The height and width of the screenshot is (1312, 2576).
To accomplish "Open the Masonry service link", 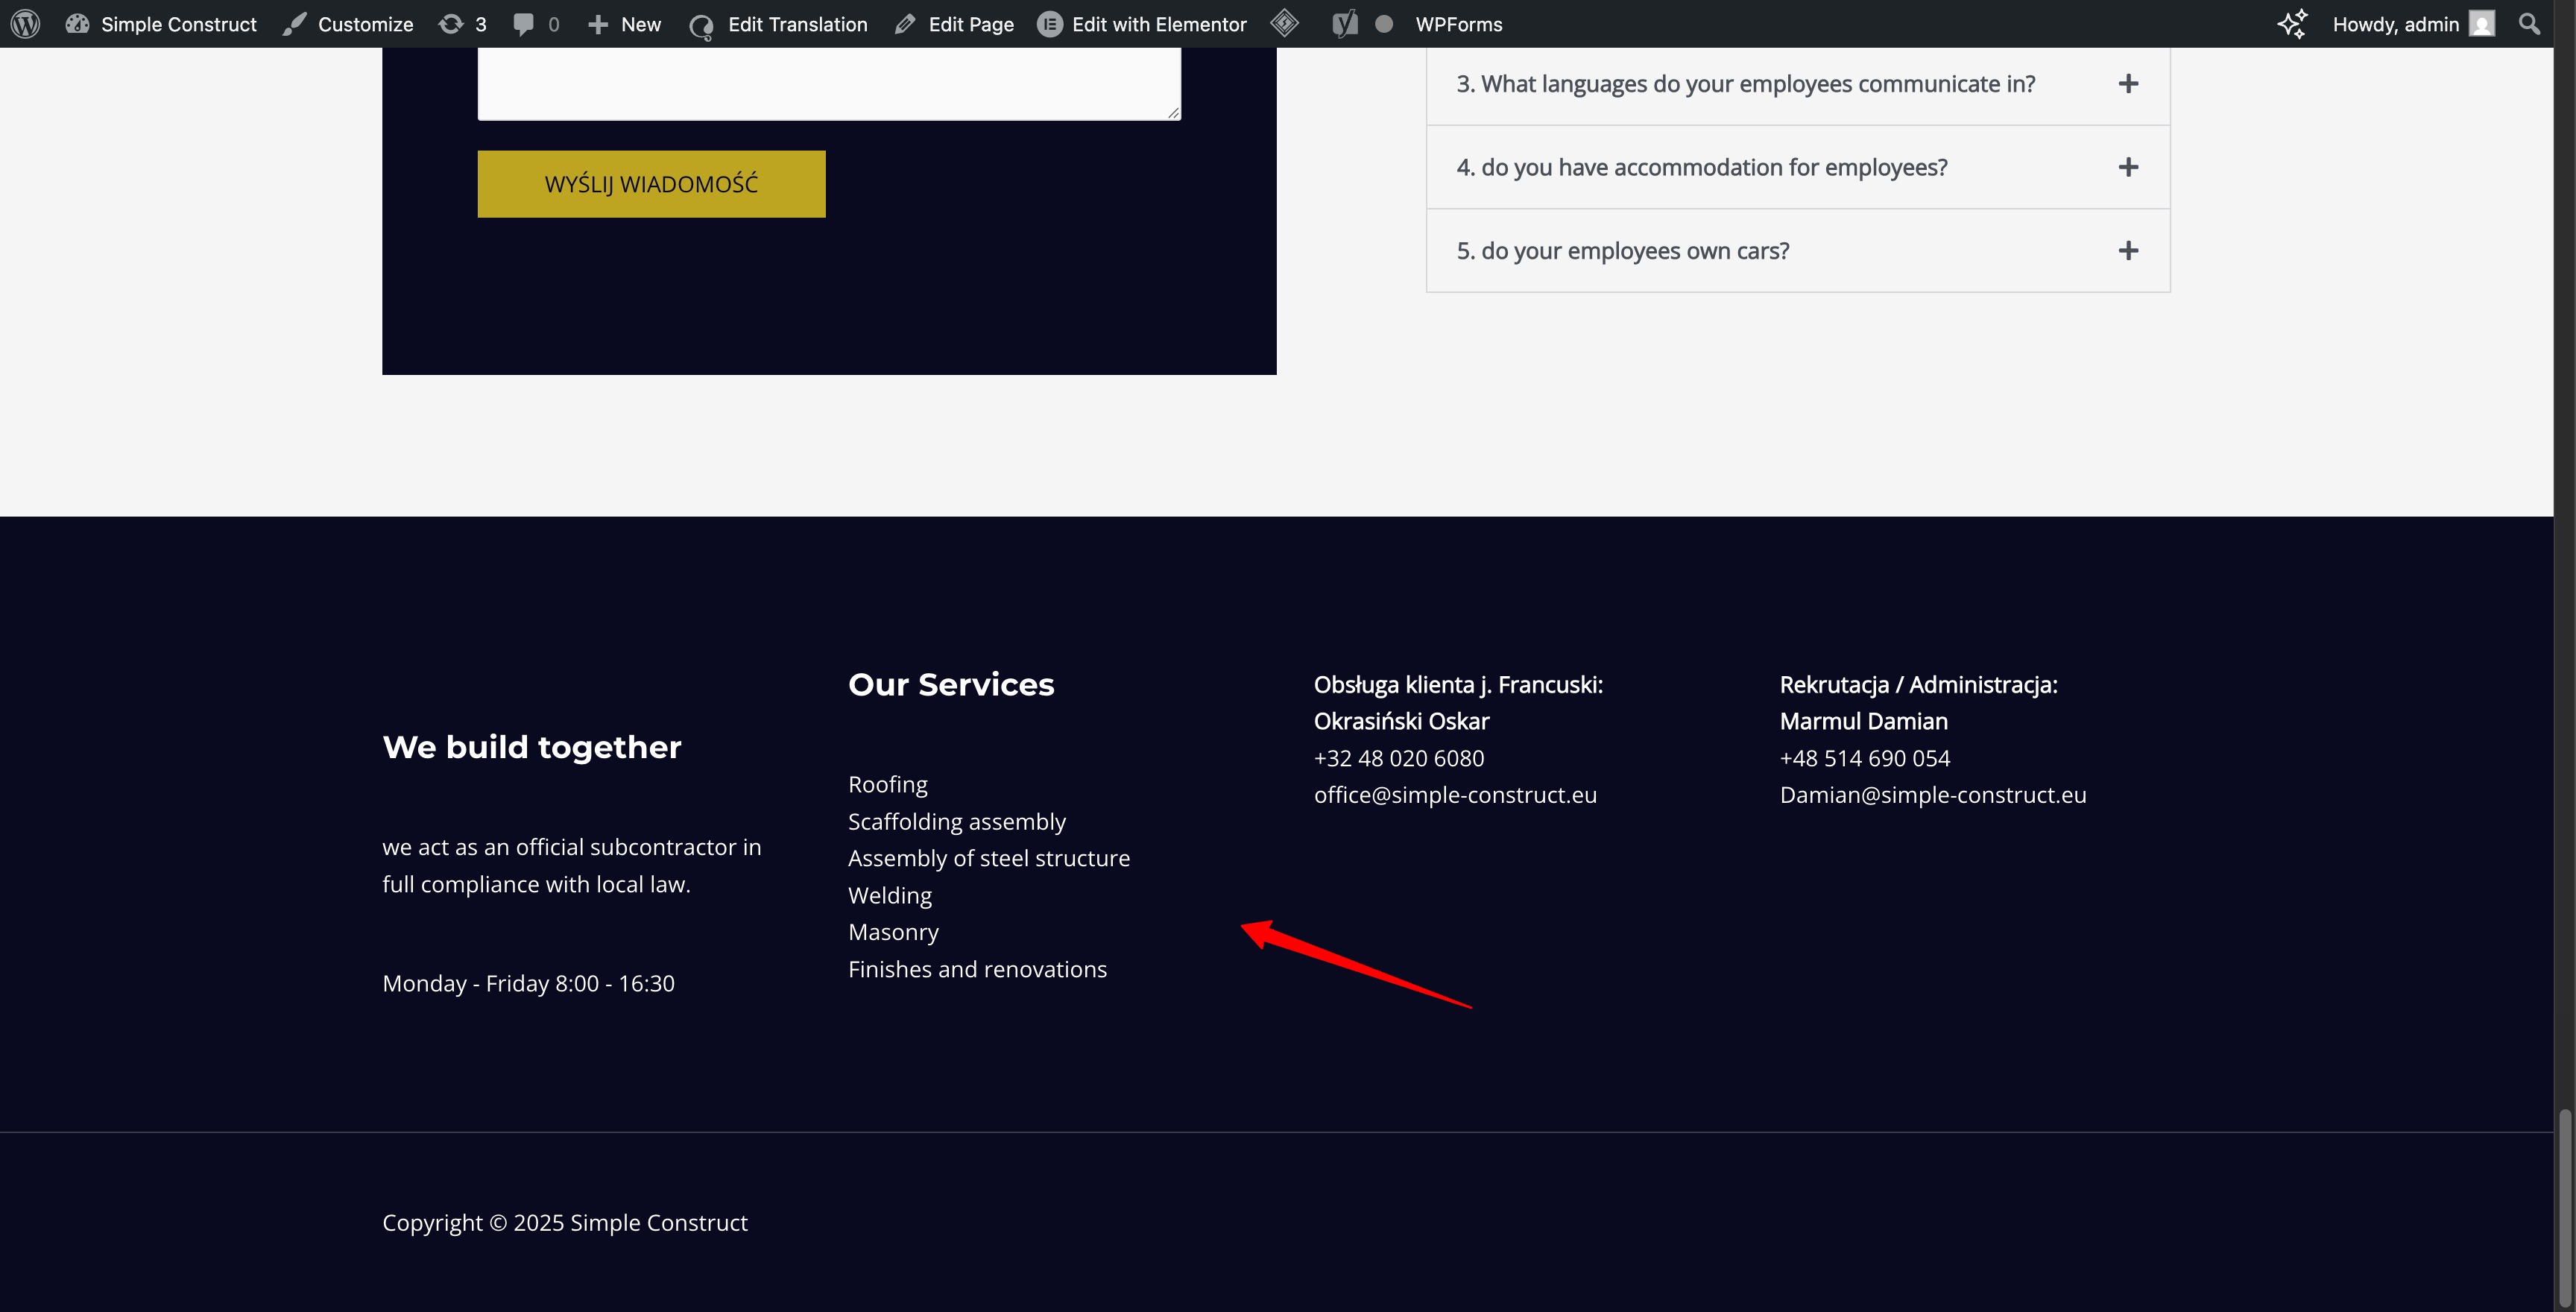I will (x=893, y=932).
